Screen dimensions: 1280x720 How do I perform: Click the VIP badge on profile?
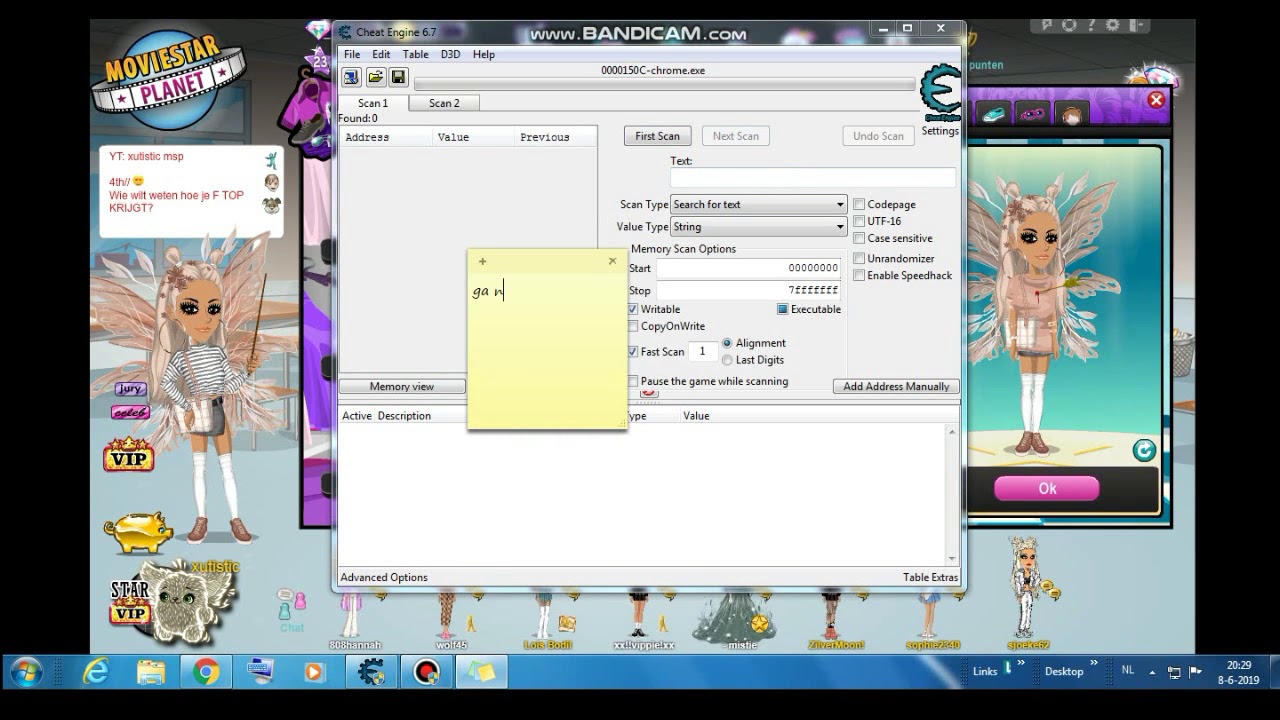[129, 457]
